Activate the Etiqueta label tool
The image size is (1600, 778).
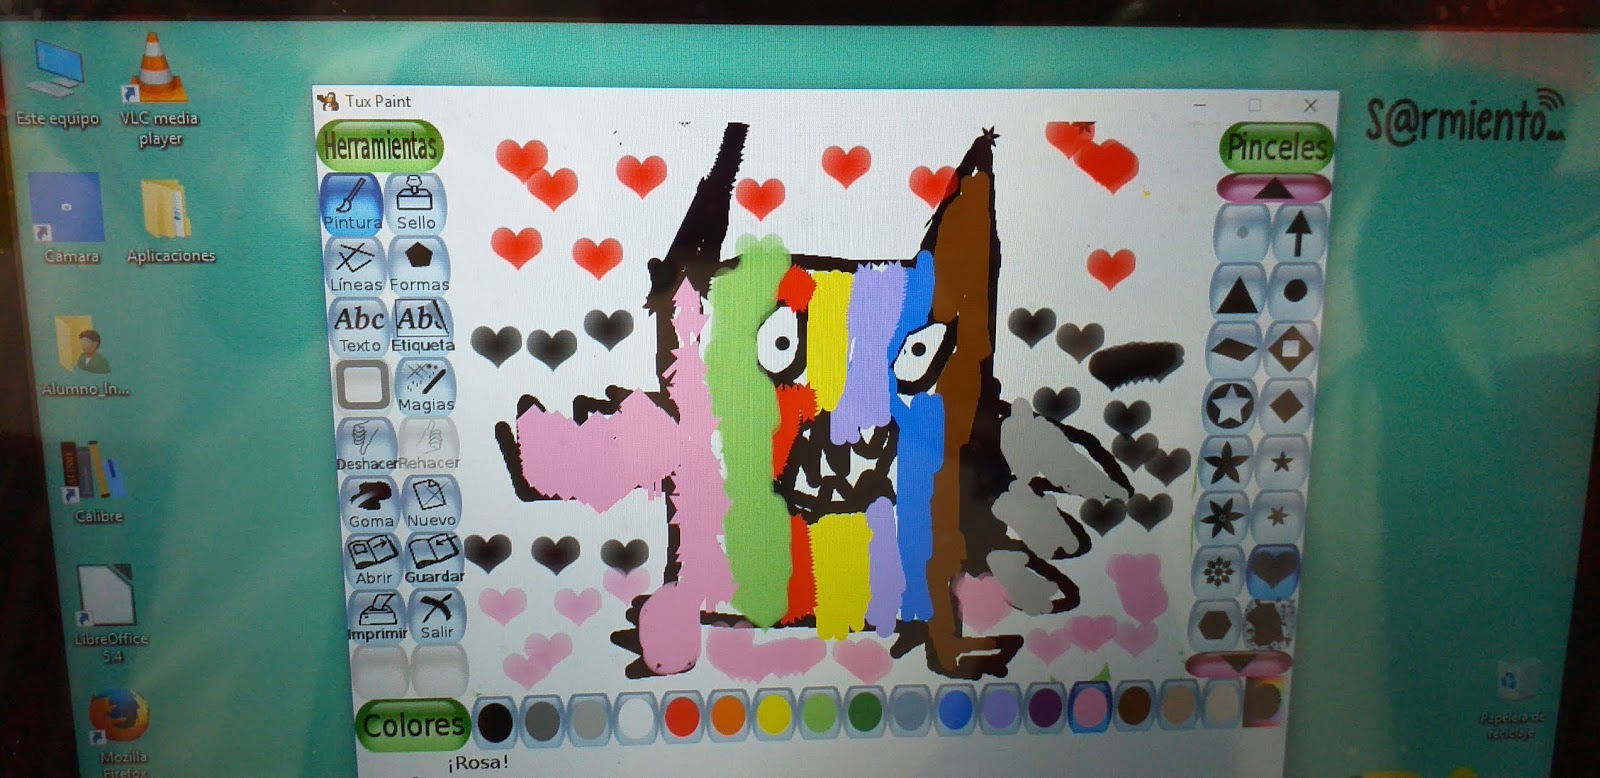(422, 327)
